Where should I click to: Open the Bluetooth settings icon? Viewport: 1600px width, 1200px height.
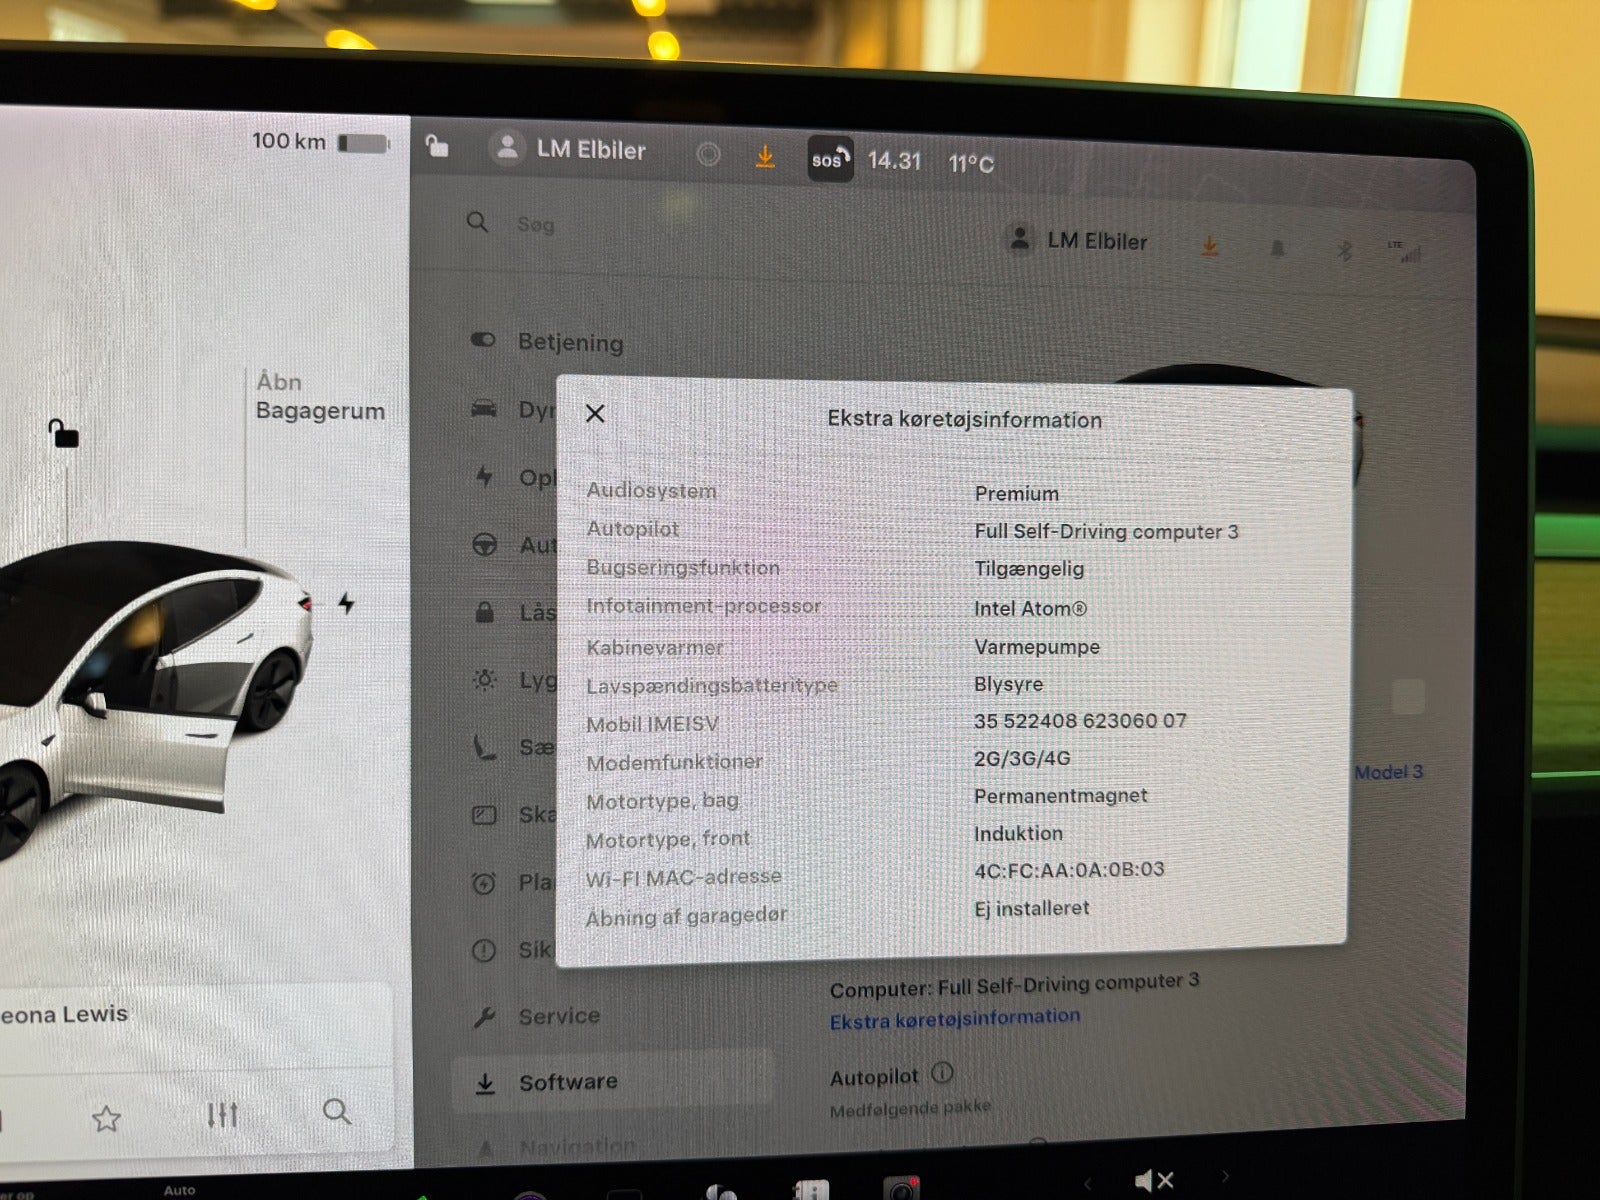point(1345,250)
